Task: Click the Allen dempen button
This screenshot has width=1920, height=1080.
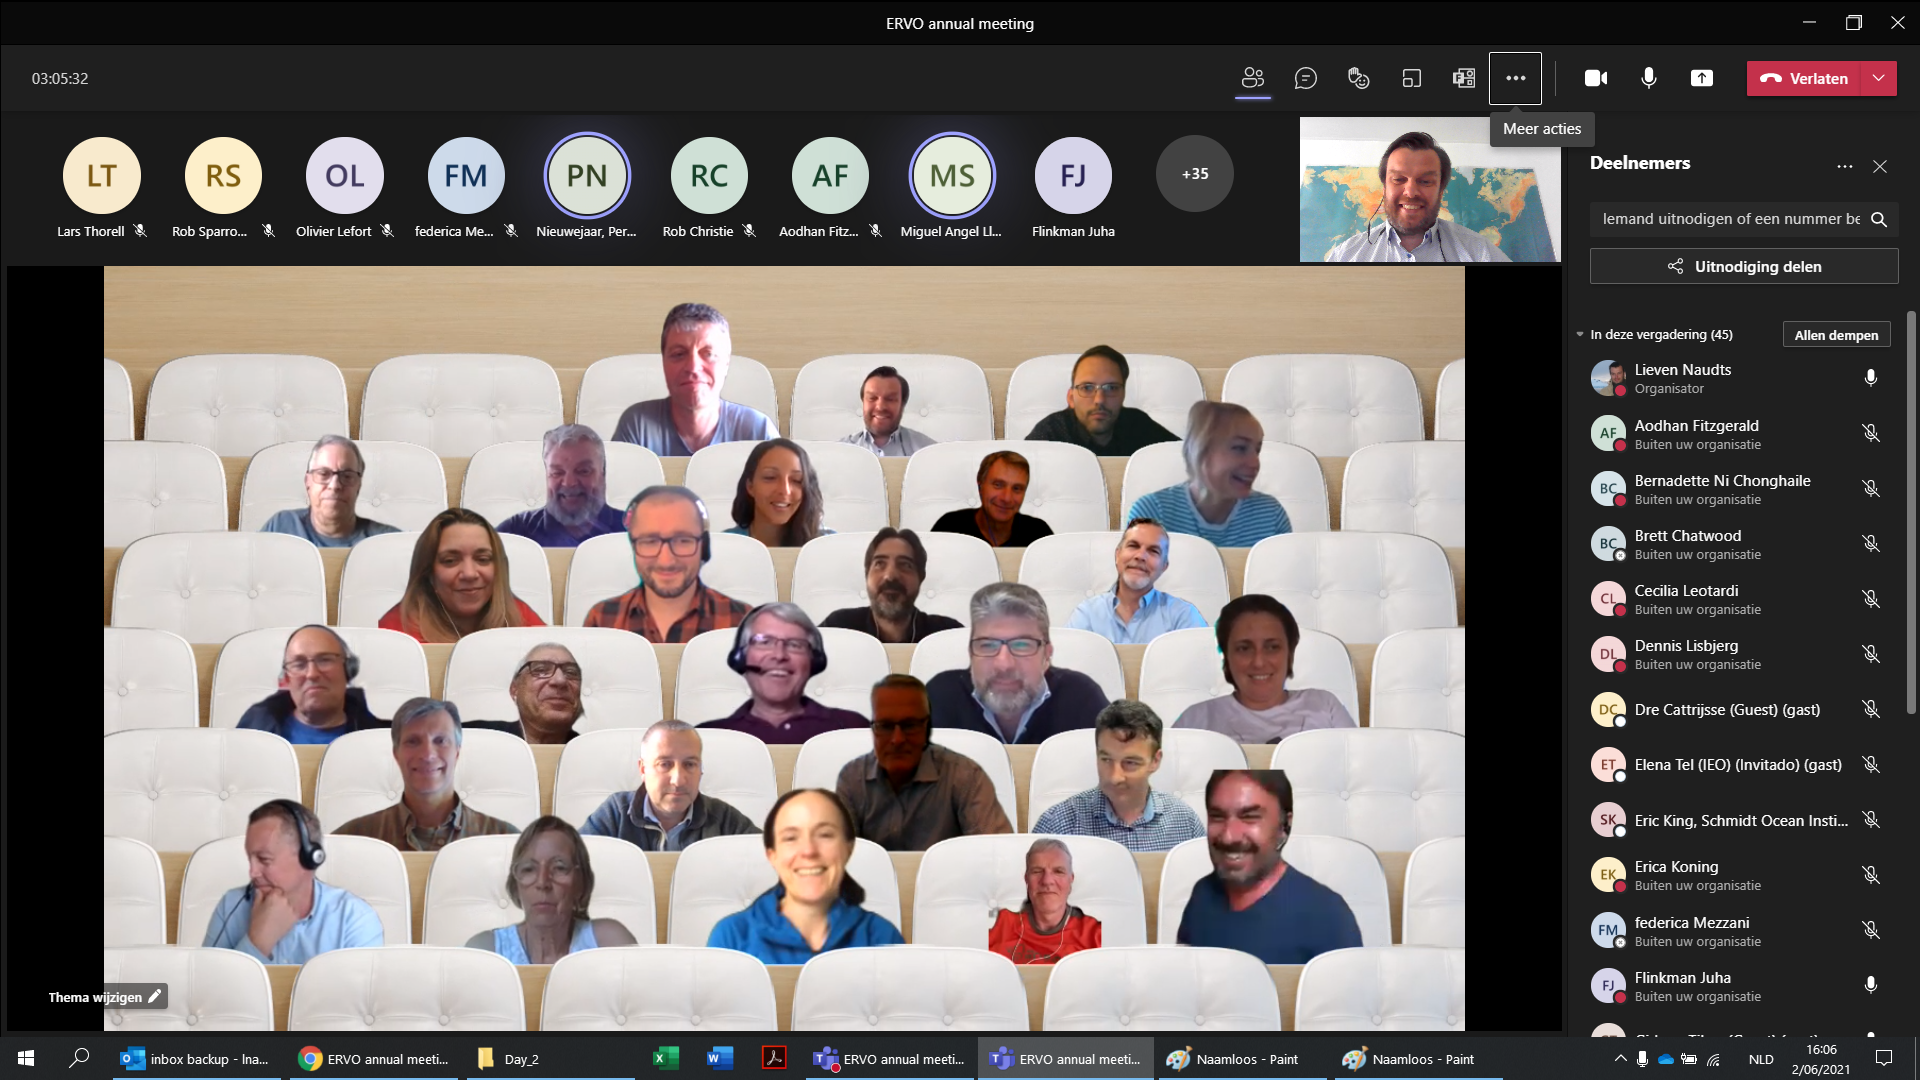Action: point(1836,335)
